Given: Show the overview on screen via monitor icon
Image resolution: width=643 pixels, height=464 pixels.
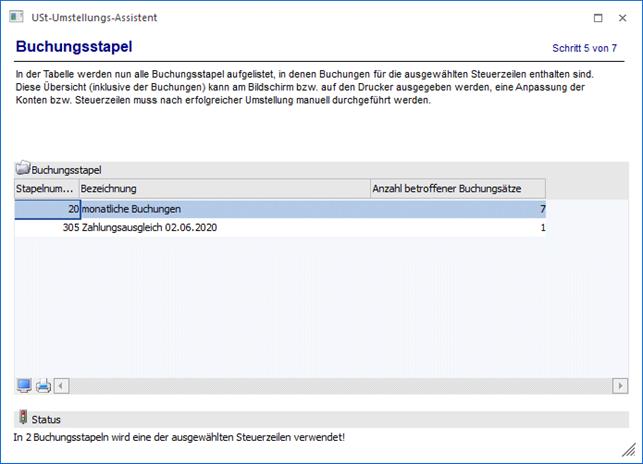Looking at the screenshot, I should (x=24, y=385).
